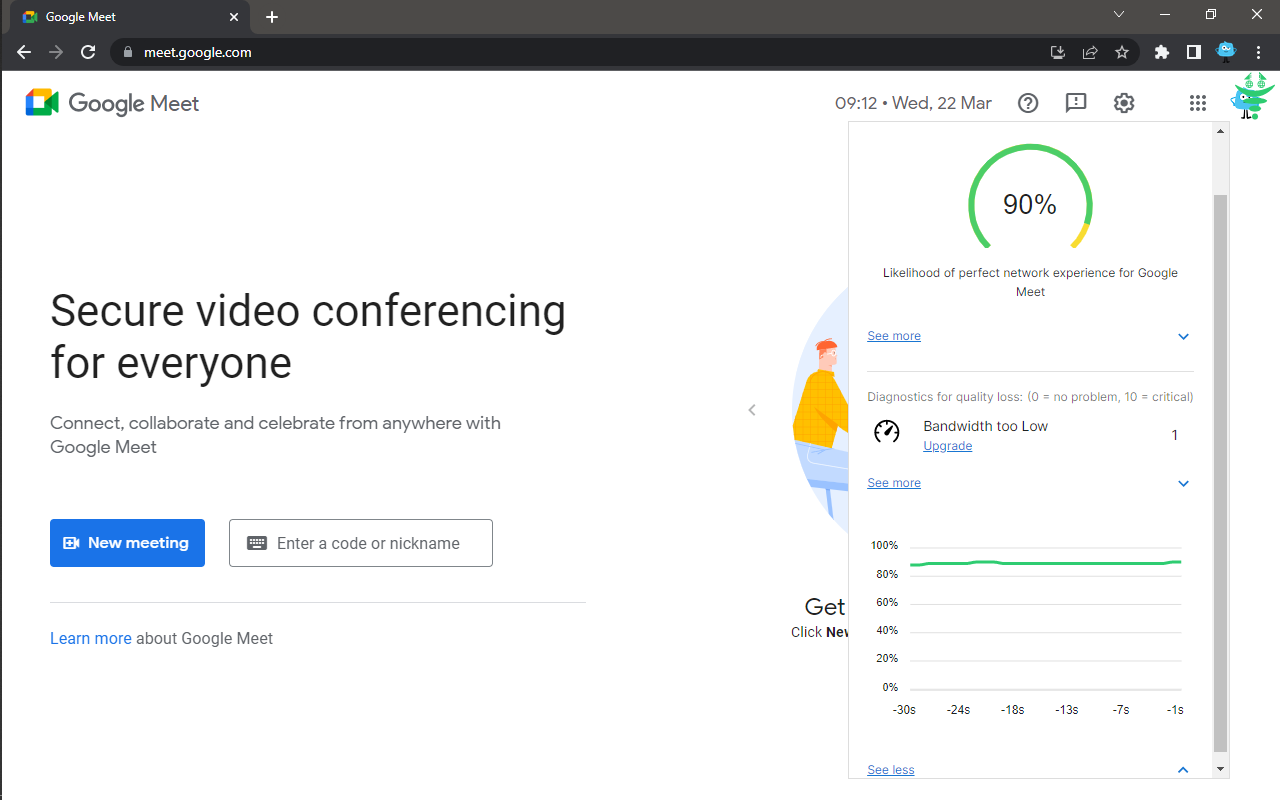Click See more under Bandwidth too Low
The image size is (1280, 800).
click(894, 483)
